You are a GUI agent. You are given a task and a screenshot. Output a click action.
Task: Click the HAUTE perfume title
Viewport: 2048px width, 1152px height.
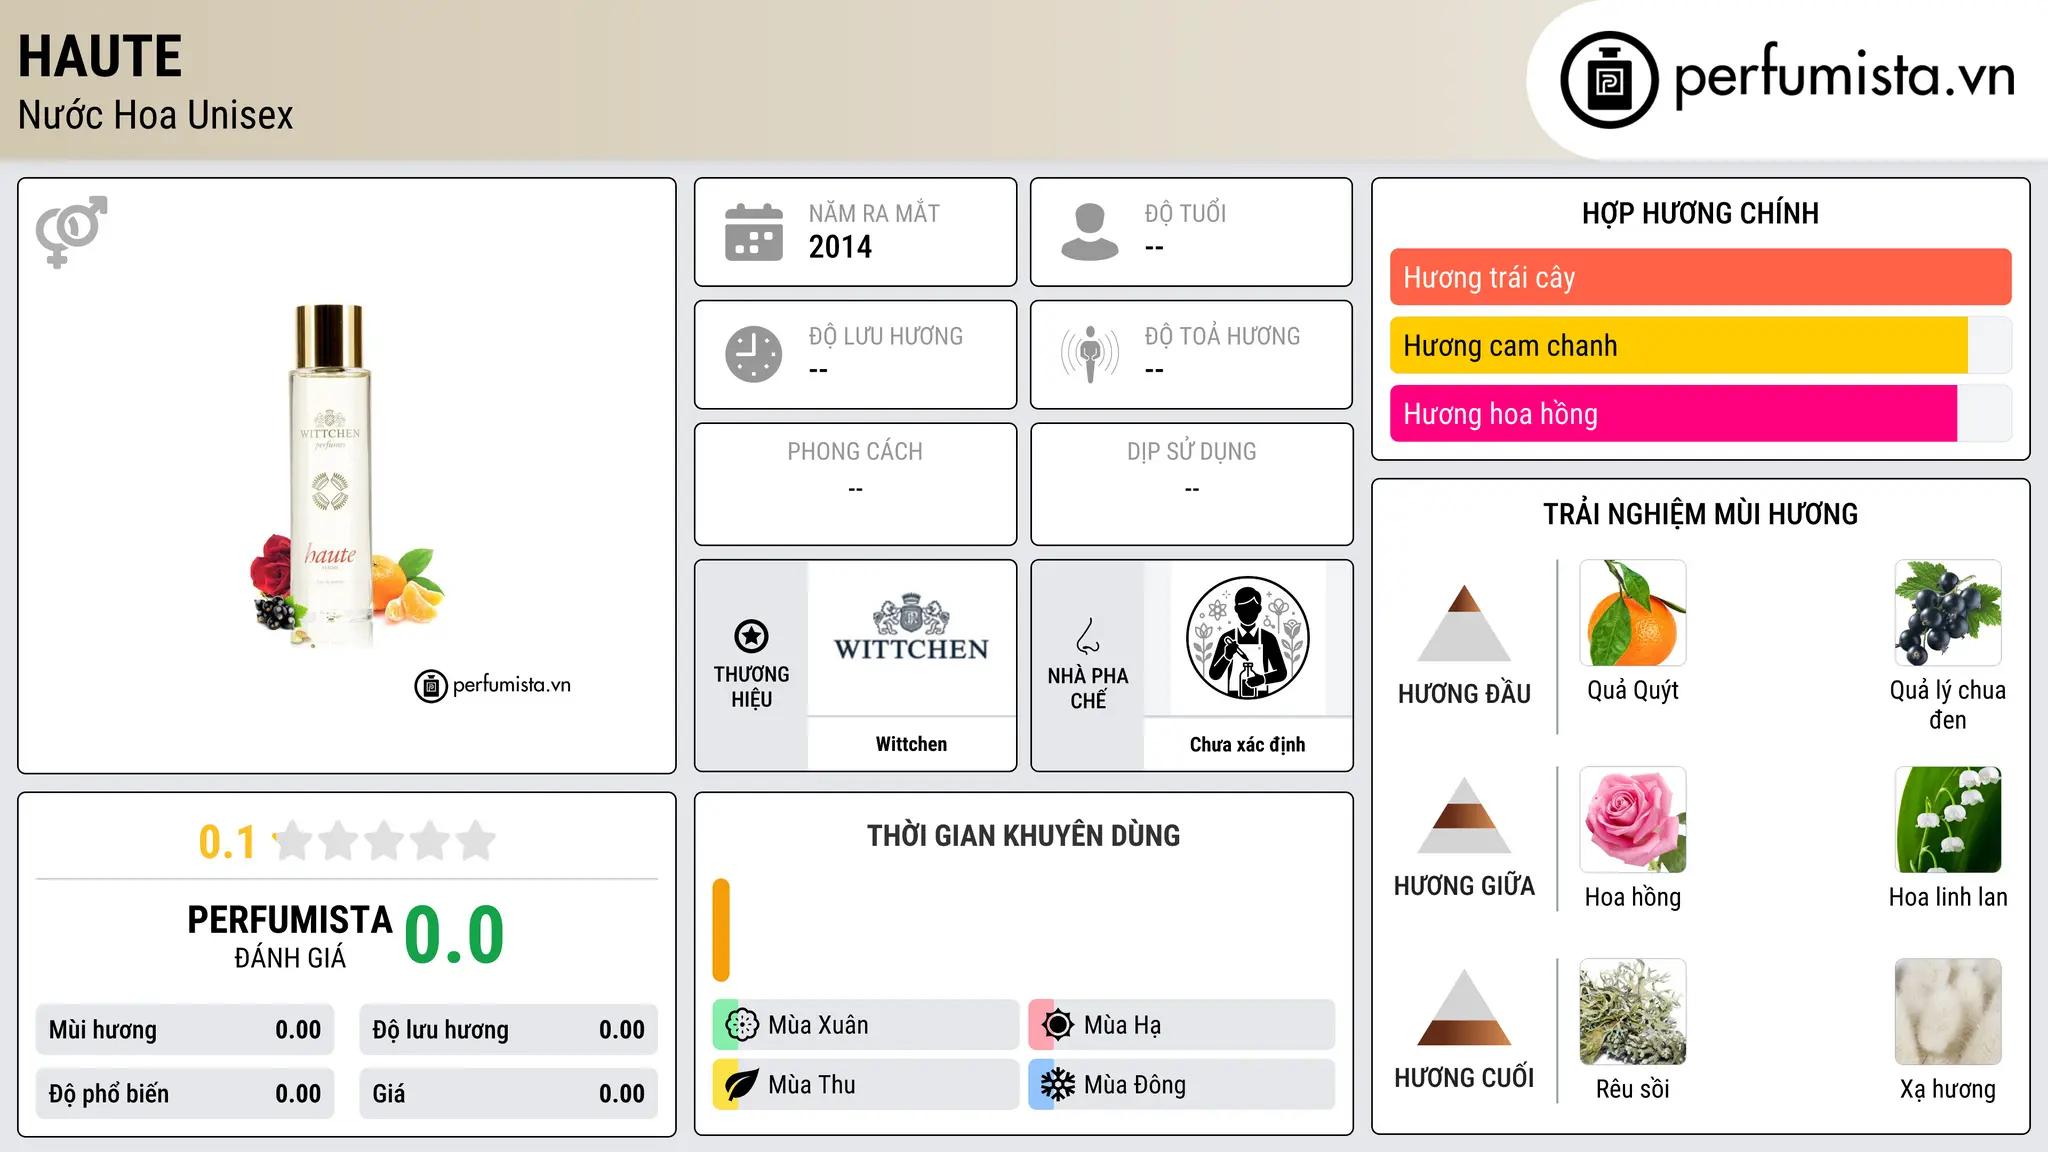click(100, 56)
